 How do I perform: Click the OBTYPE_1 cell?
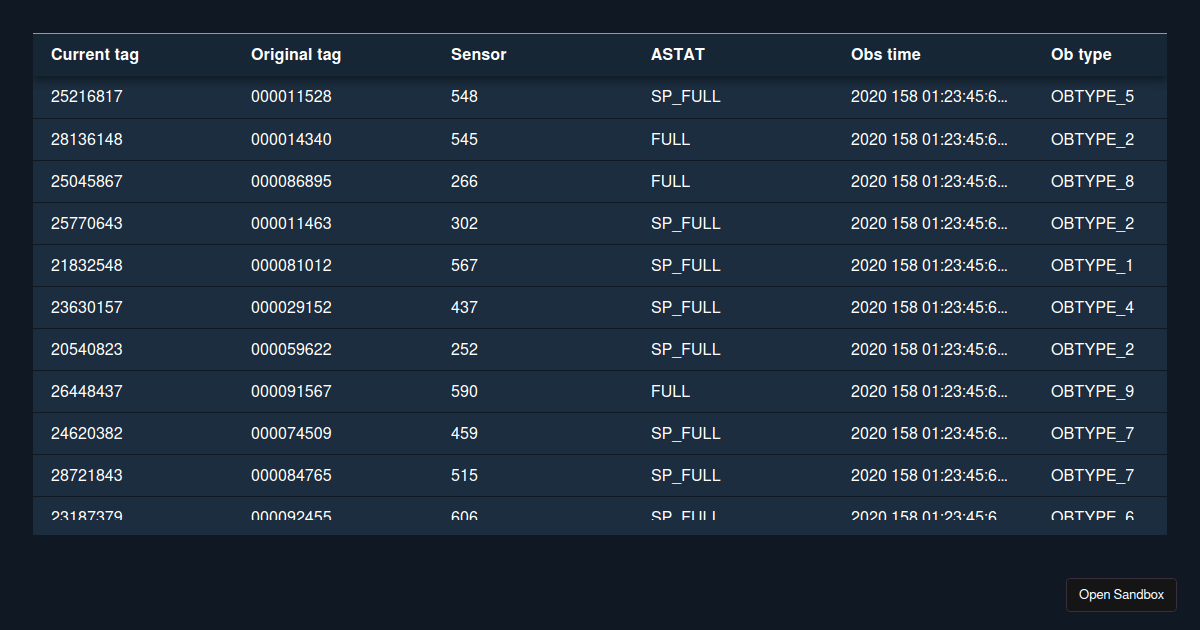(1092, 265)
